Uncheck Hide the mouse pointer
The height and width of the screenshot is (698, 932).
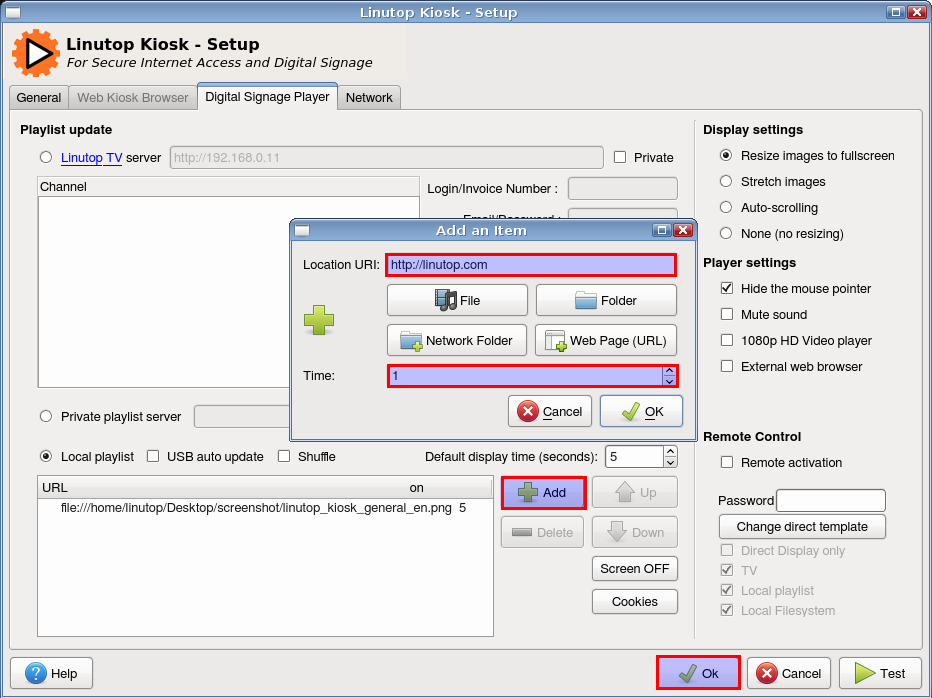click(x=727, y=288)
